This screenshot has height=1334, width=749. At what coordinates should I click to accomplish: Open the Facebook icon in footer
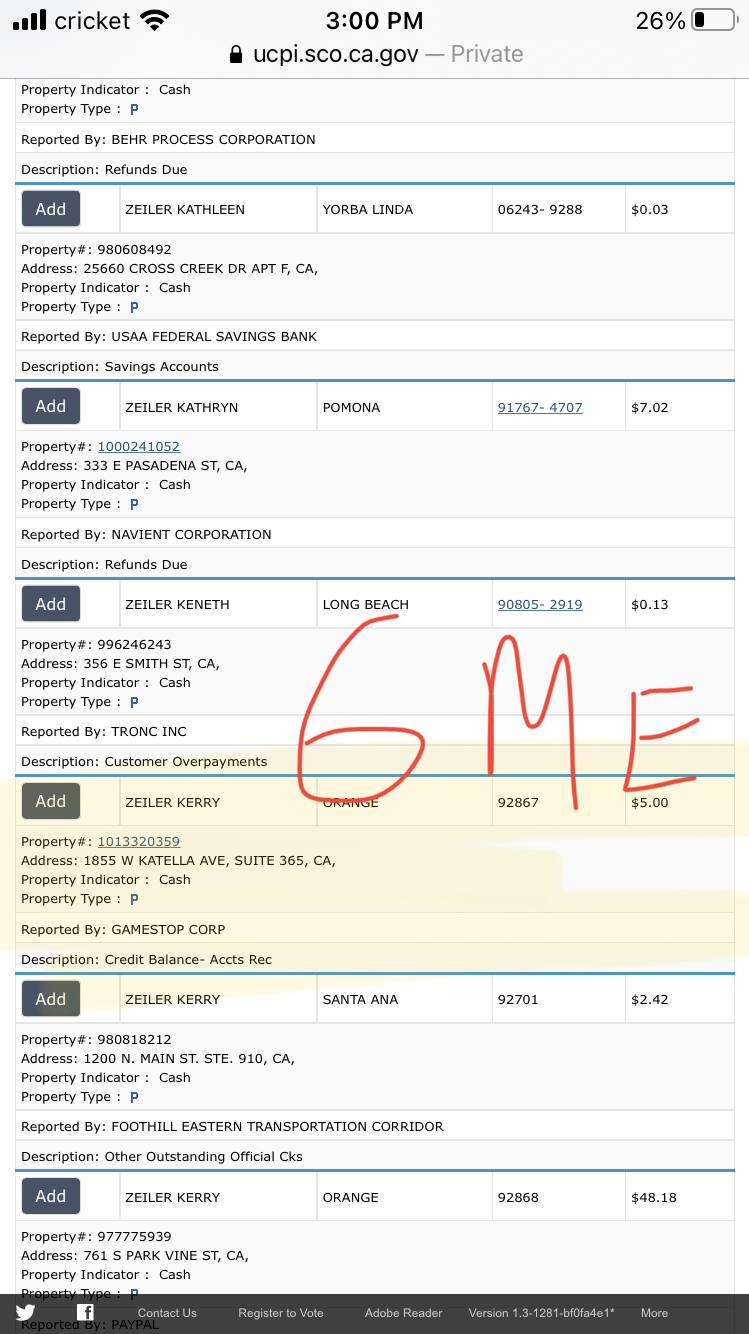click(86, 1313)
